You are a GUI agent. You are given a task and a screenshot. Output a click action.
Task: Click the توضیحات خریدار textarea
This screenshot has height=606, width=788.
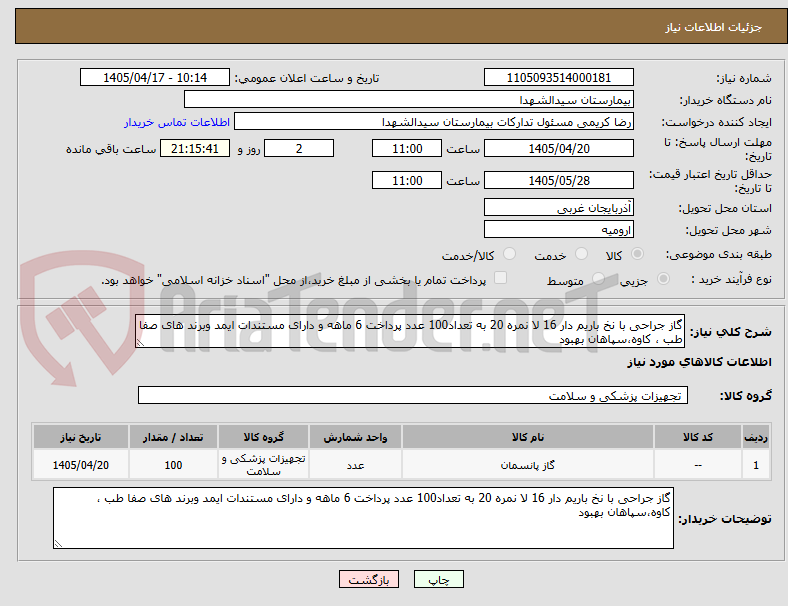pos(363,518)
